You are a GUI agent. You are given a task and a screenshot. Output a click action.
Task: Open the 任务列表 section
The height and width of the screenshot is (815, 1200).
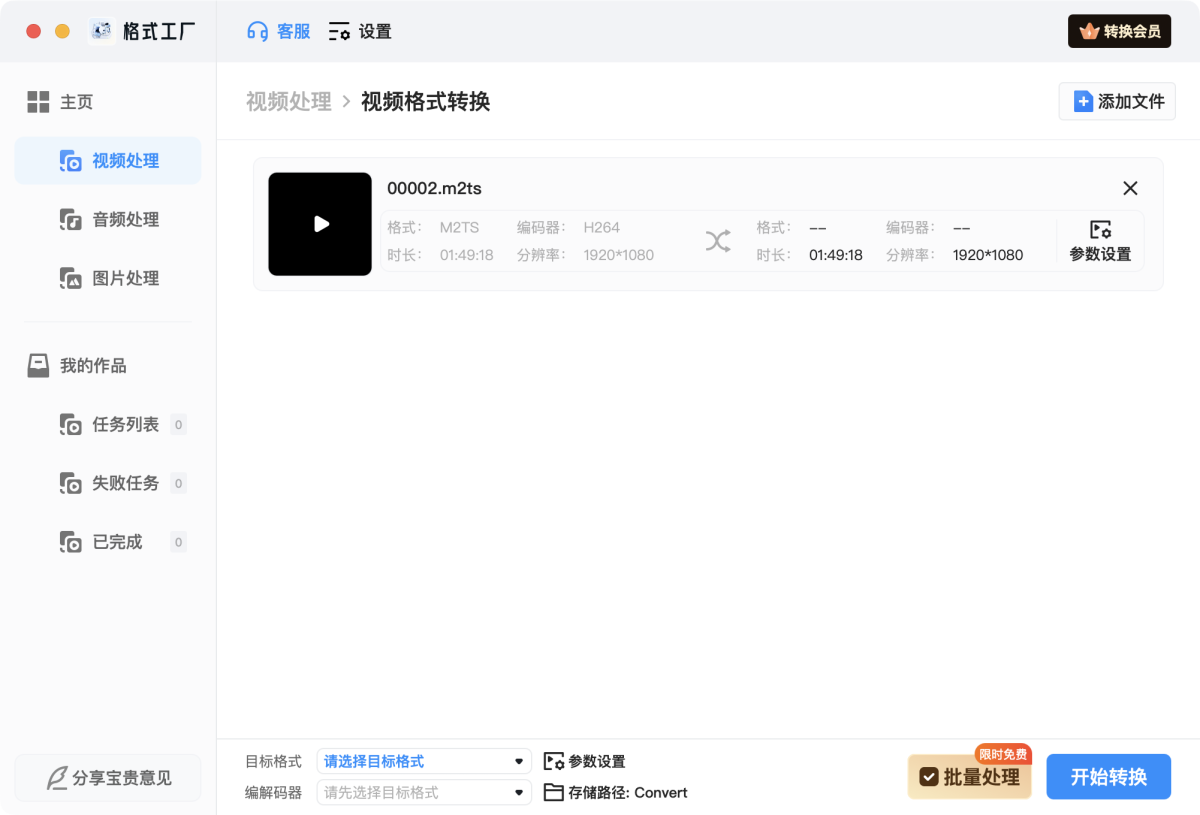(x=125, y=425)
